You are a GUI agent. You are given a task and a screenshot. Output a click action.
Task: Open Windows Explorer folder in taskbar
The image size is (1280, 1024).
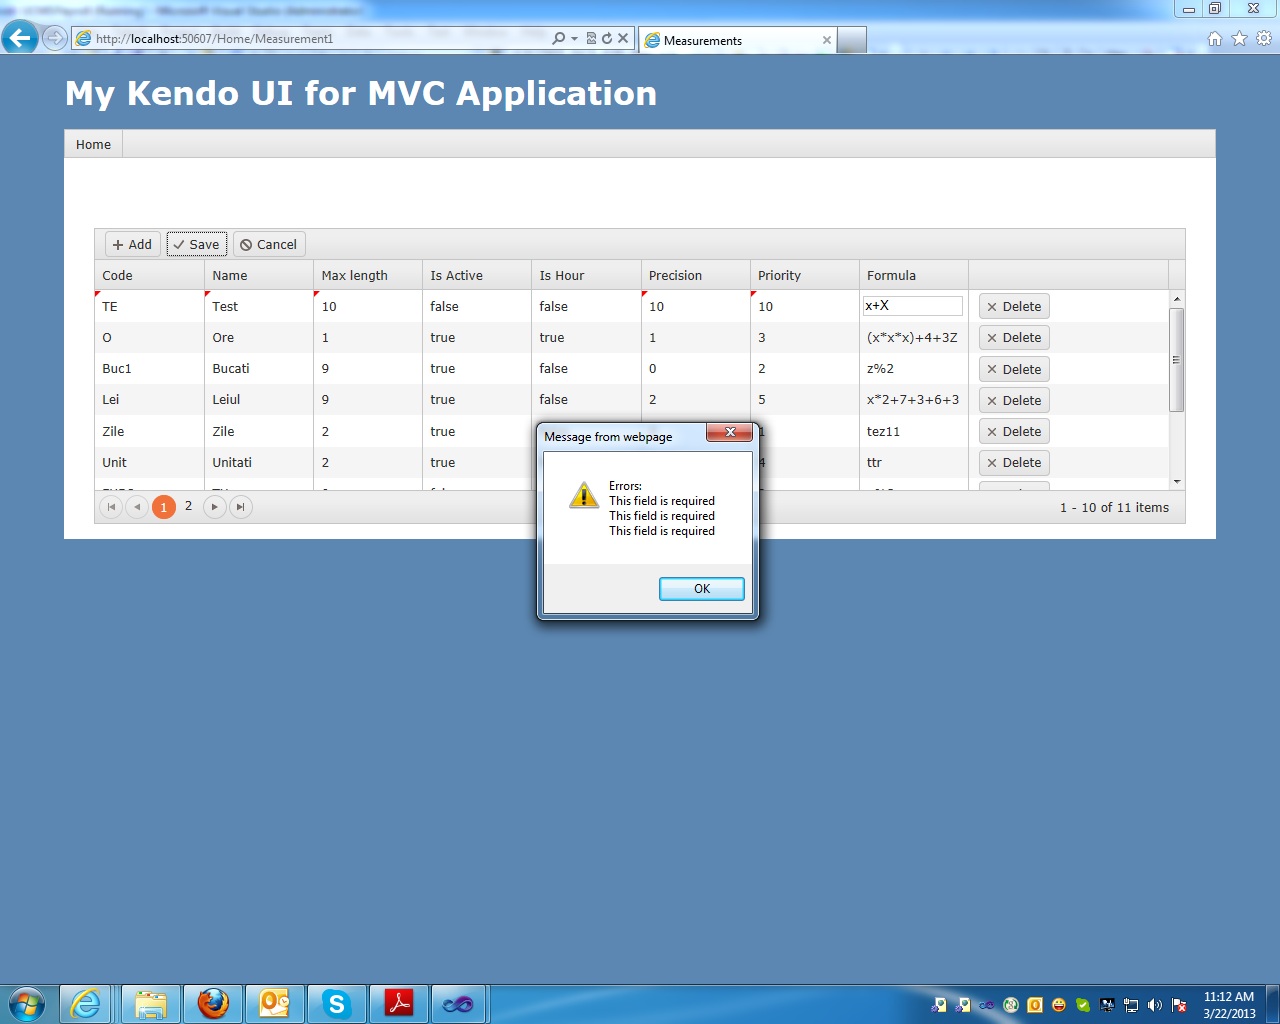point(151,1004)
